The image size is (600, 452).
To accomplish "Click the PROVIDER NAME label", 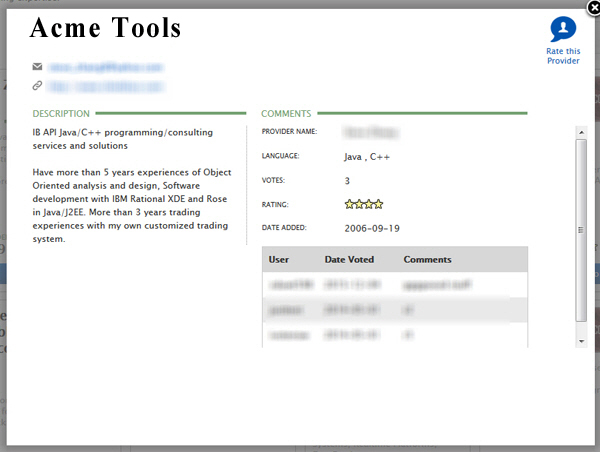I will [x=289, y=132].
